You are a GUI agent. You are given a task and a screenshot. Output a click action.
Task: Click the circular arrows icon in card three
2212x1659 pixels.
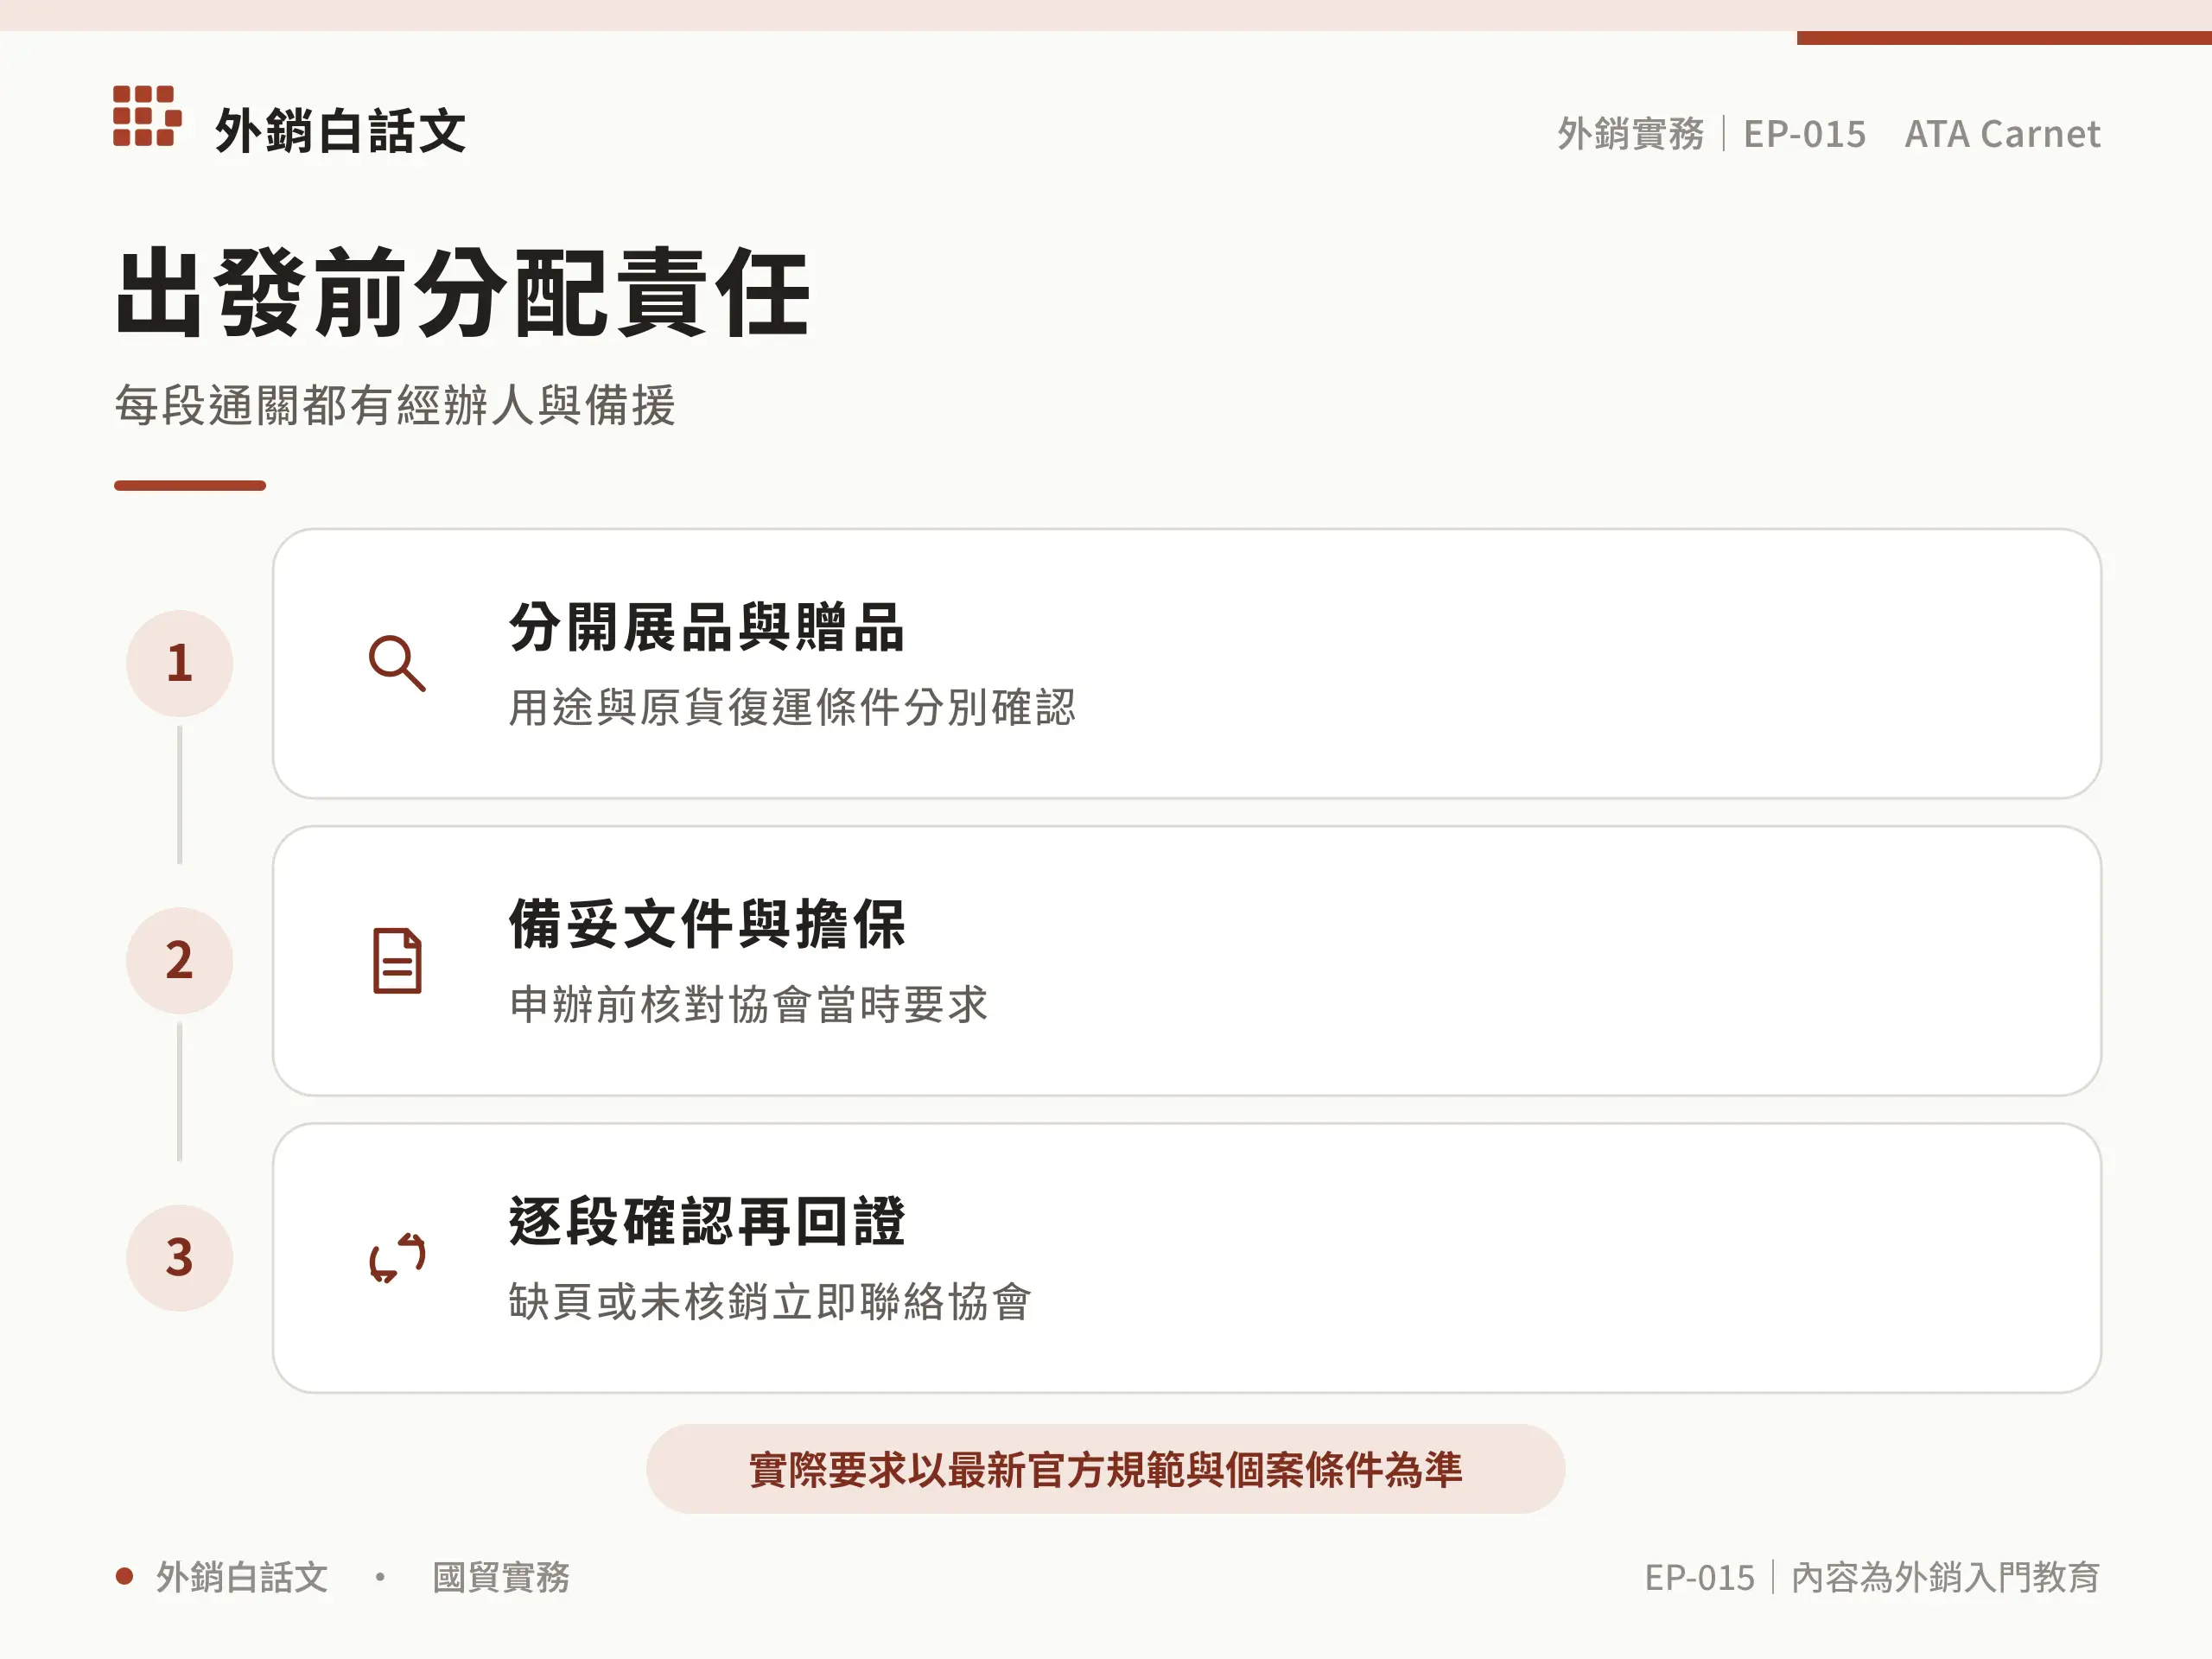coord(397,1258)
